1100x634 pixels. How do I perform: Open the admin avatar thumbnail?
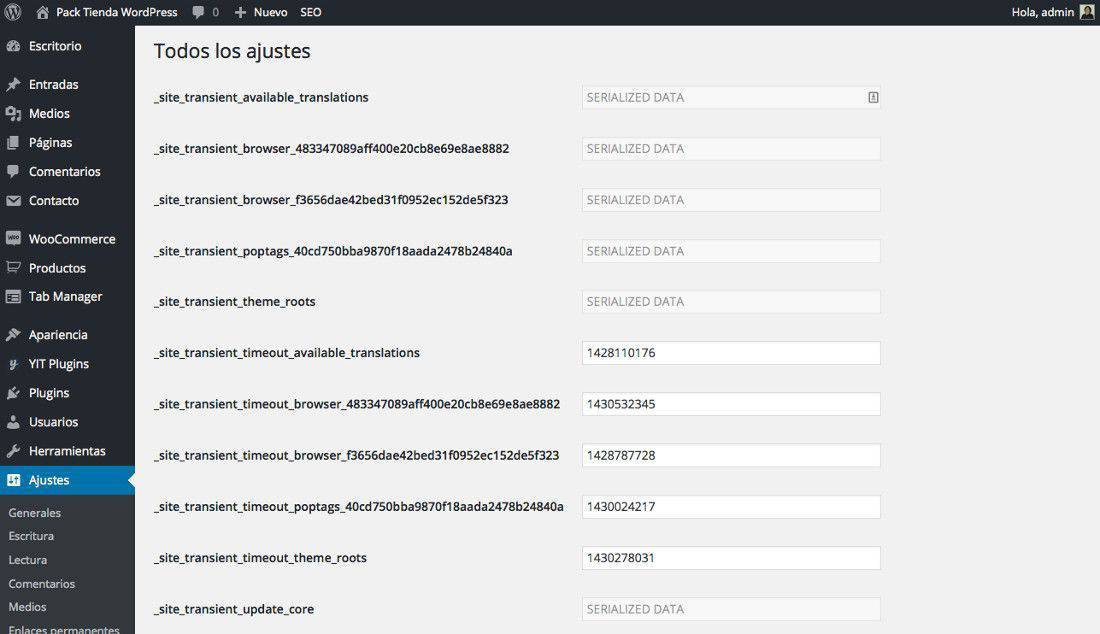pos(1087,12)
